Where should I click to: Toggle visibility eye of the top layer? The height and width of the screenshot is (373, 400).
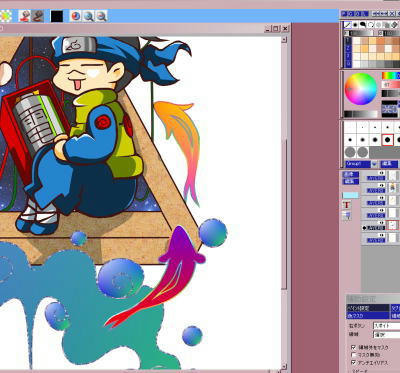point(381,173)
